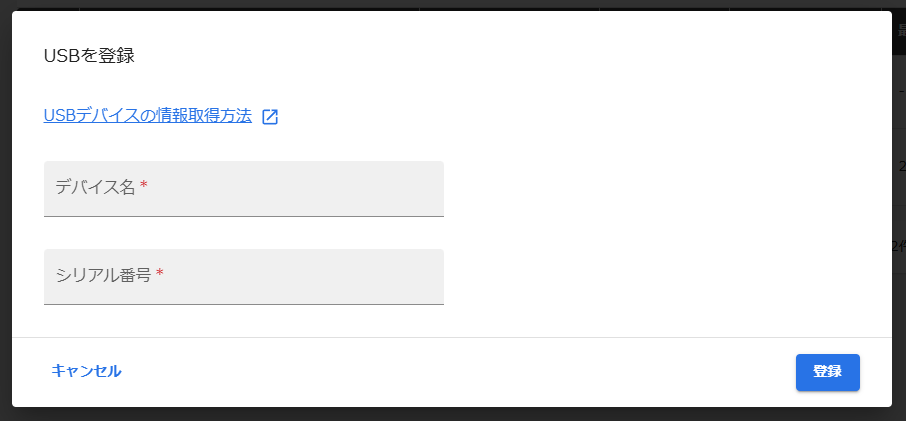Screen dimensions: 906x421
Task: Click the underline of the デバイス名 field
Action: pyautogui.click(x=244, y=216)
